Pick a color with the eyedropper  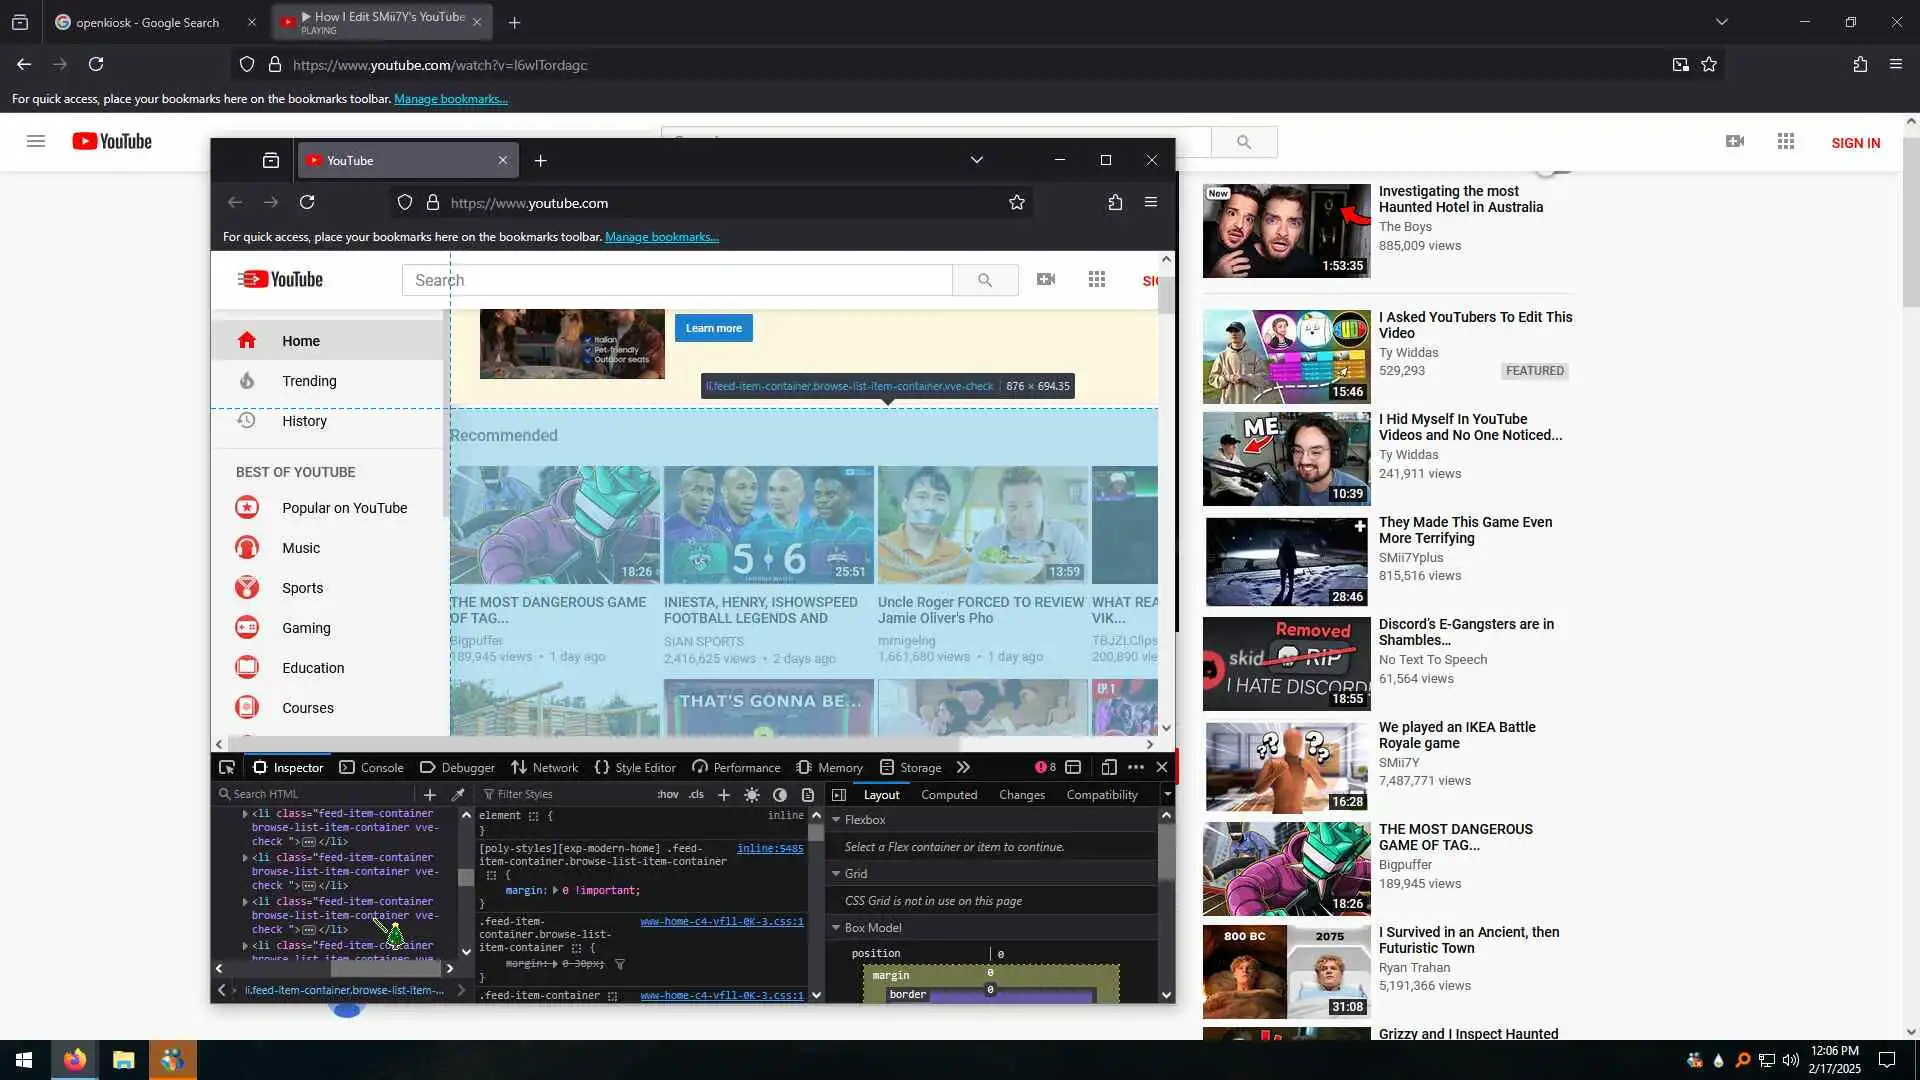[x=458, y=795]
